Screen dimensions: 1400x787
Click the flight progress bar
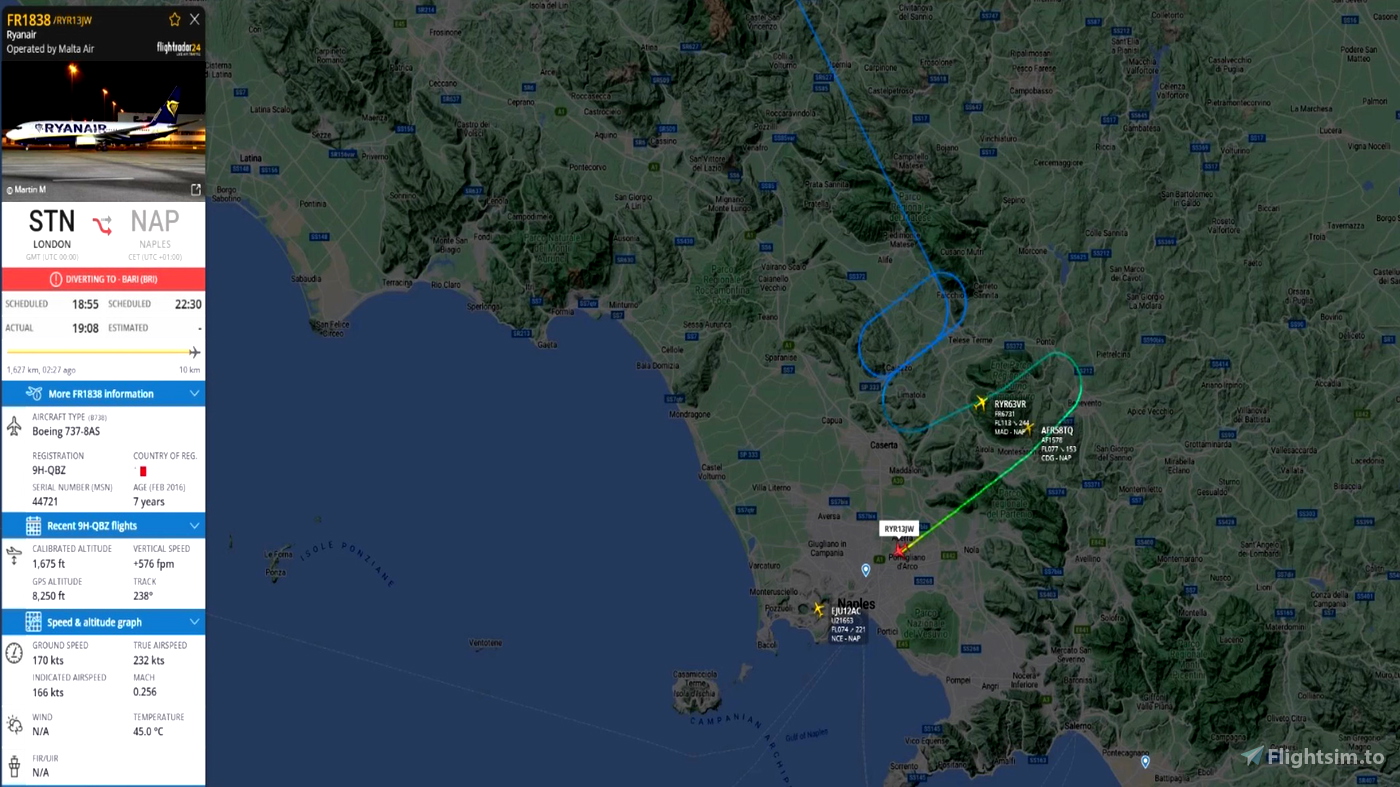[103, 352]
